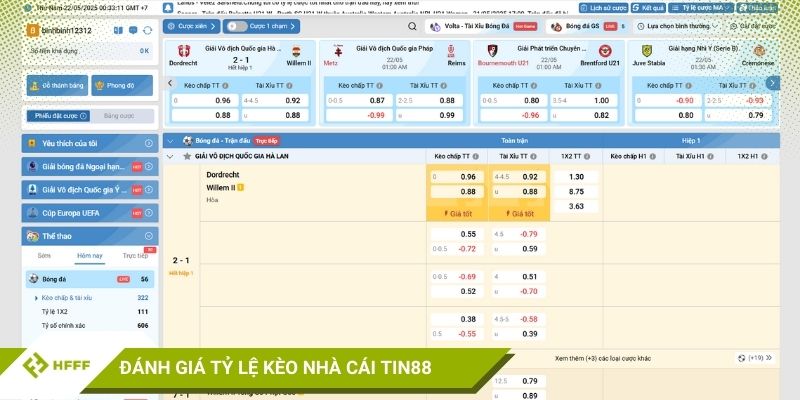Click info icon next to Kèo chấp H1 header
Image resolution: width=800 pixels, height=400 pixels.
coord(653,157)
